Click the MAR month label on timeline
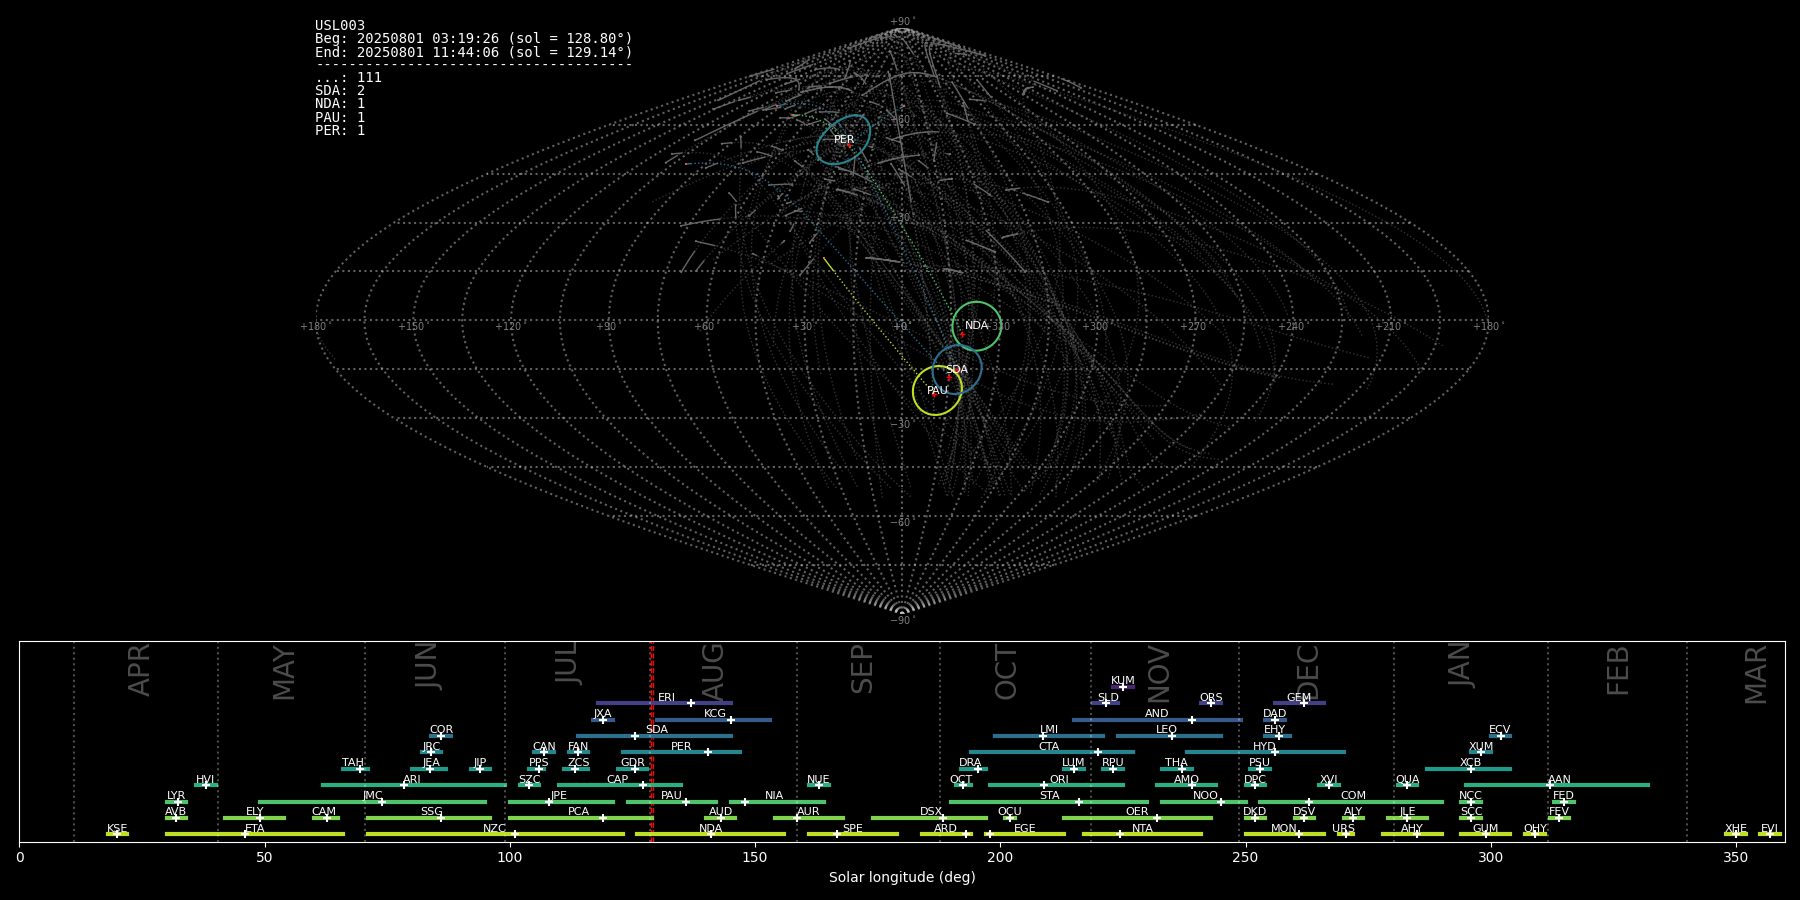Image resolution: width=1800 pixels, height=900 pixels. click(1756, 675)
